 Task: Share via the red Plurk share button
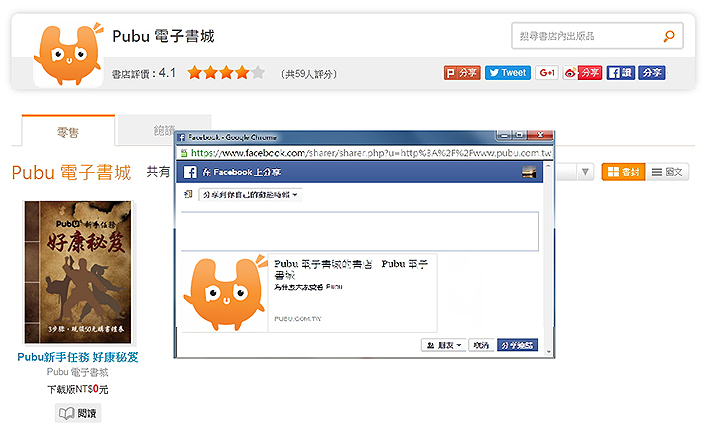tap(462, 73)
